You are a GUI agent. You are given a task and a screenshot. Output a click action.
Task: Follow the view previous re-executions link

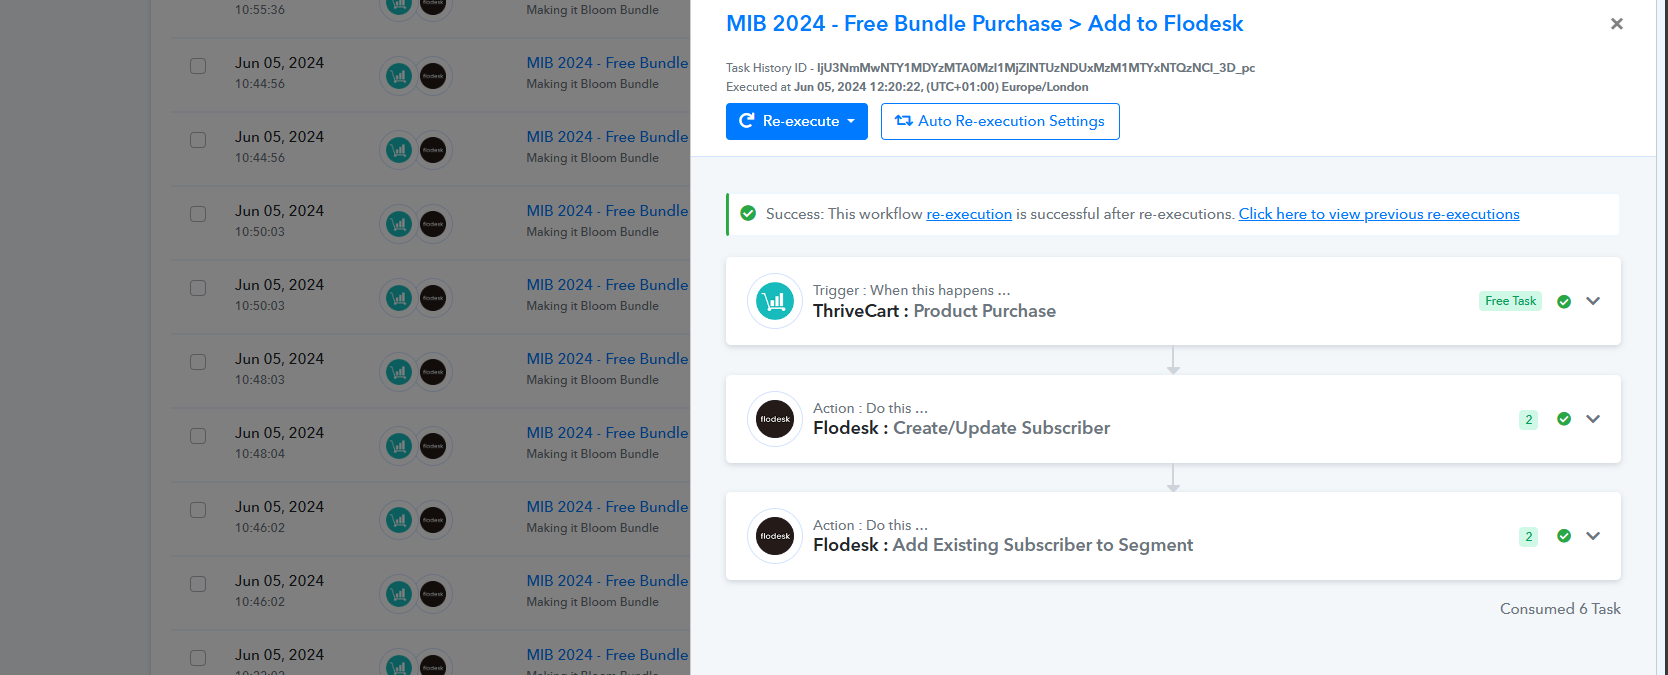[1379, 214]
